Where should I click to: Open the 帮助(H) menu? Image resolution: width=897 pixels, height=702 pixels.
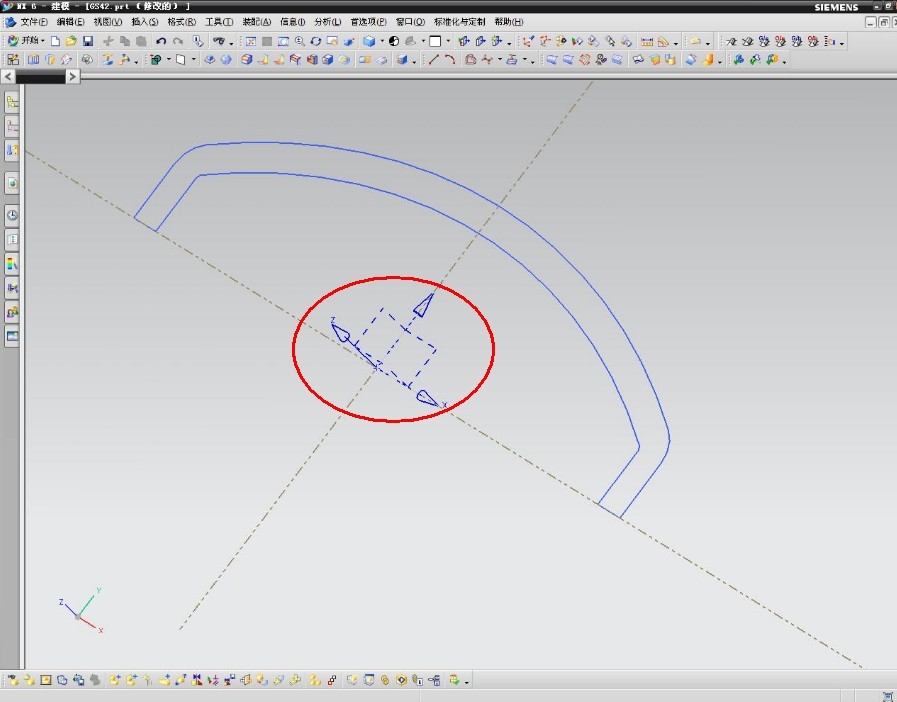509,22
